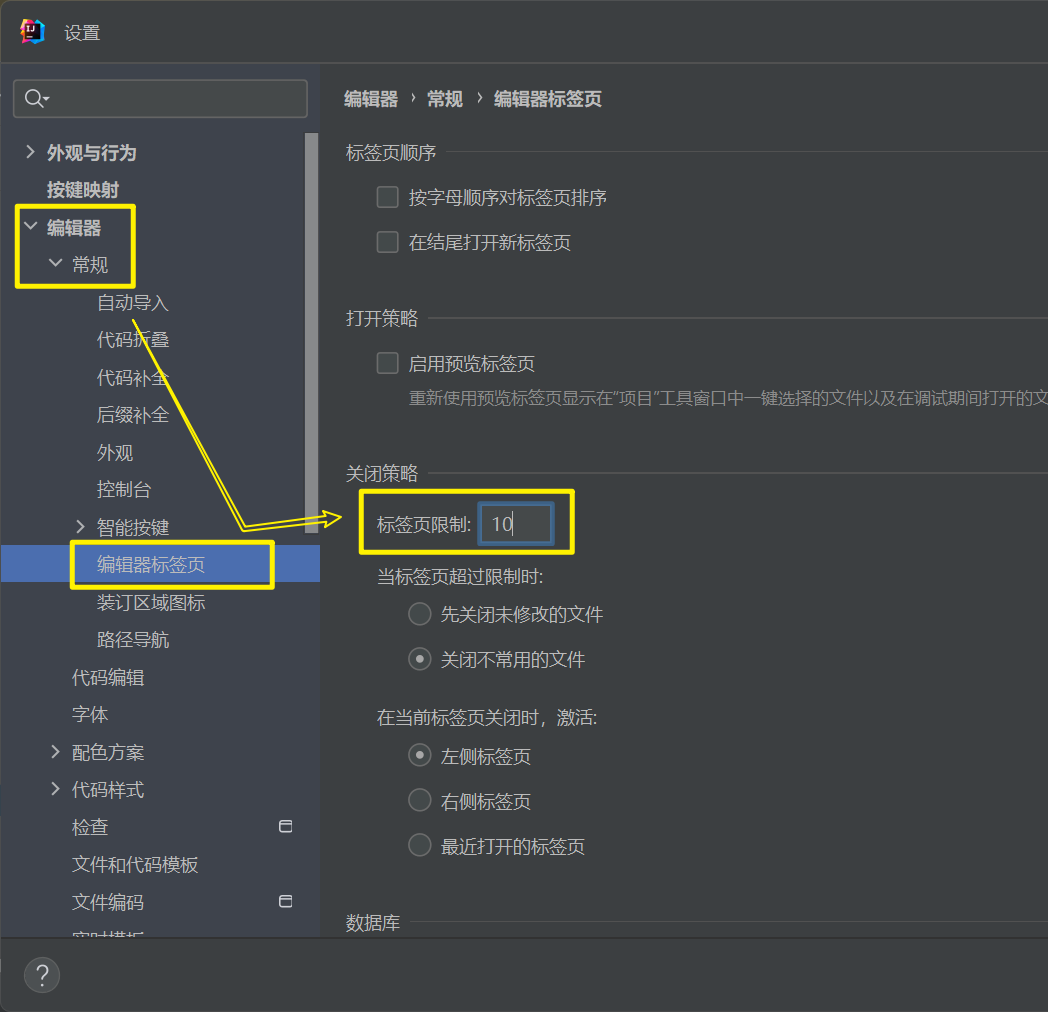Click the search magnifier icon
Viewport: 1048px width, 1012px height.
click(34, 98)
